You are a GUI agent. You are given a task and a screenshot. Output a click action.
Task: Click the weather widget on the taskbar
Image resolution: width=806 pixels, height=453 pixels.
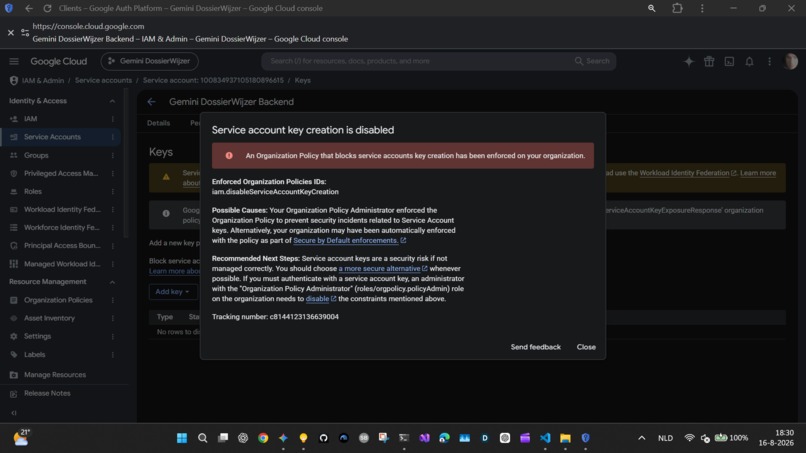tap(22, 438)
